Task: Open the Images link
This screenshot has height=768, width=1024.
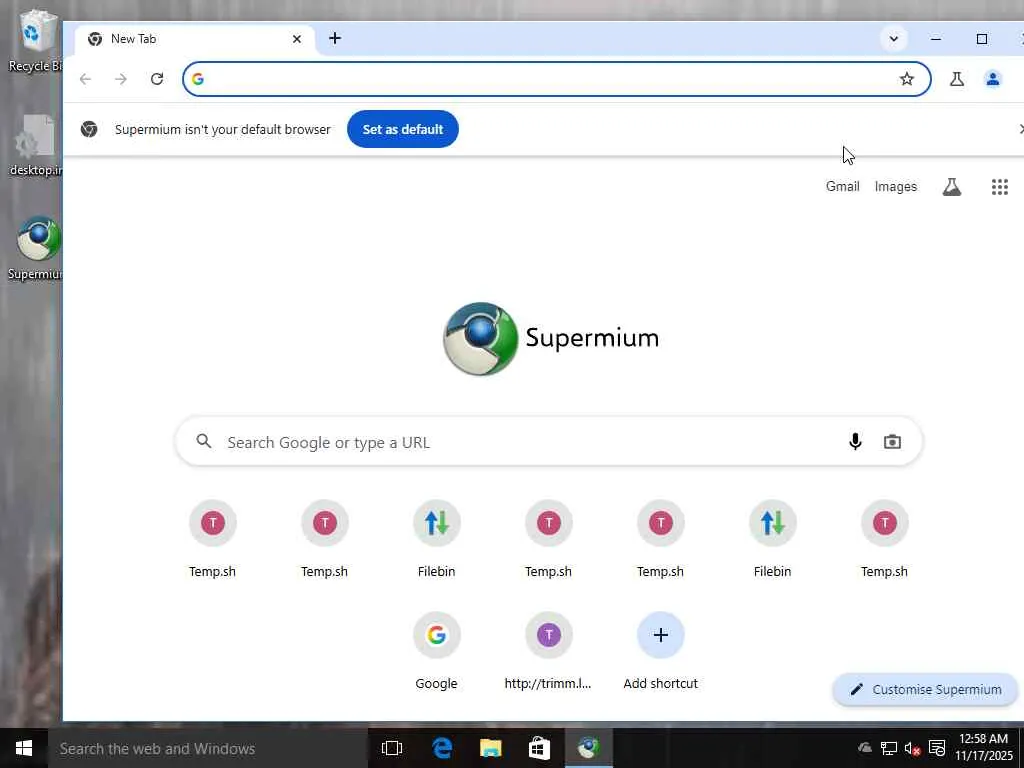Action: (x=895, y=187)
